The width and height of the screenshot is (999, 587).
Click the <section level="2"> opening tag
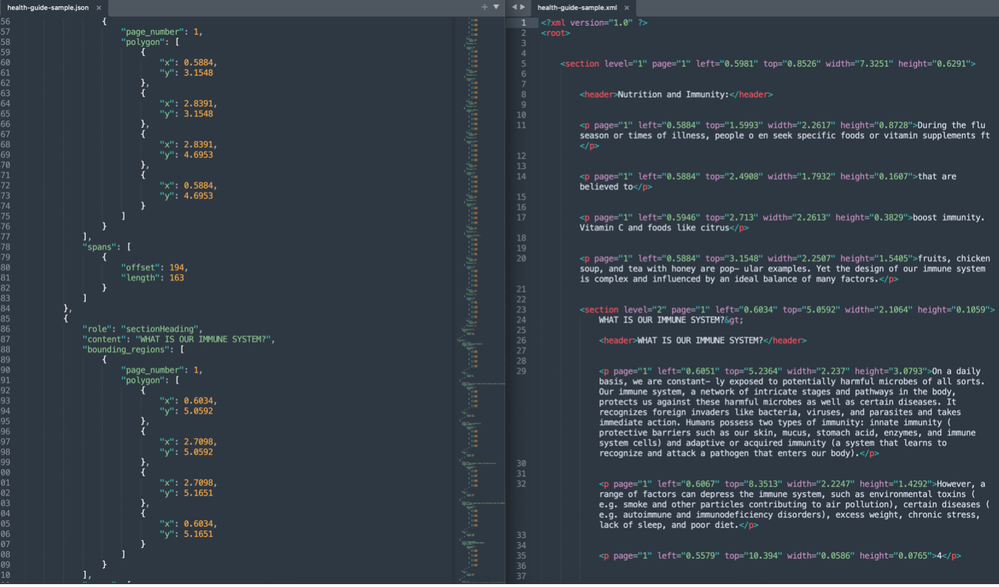787,309
